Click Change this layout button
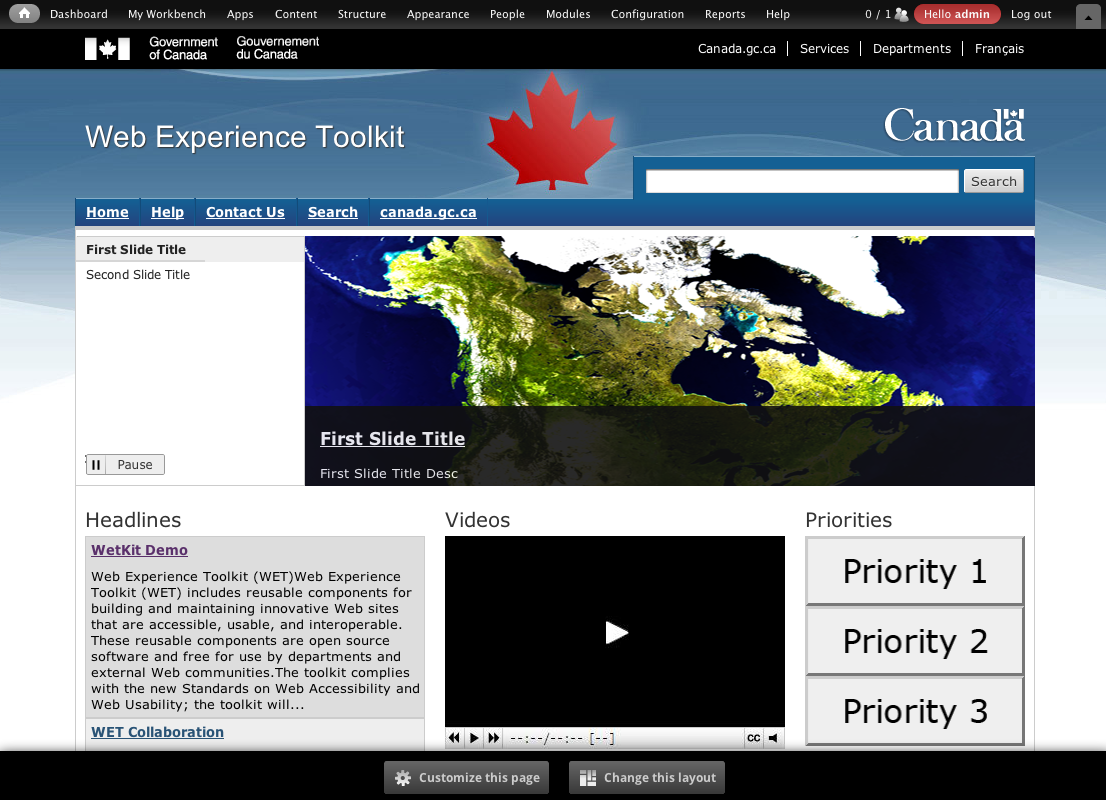This screenshot has height=800, width=1106. 647,777
